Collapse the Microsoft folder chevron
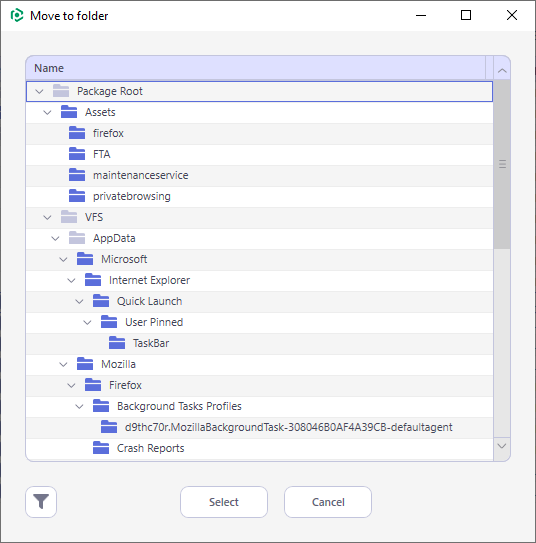 [x=63, y=259]
